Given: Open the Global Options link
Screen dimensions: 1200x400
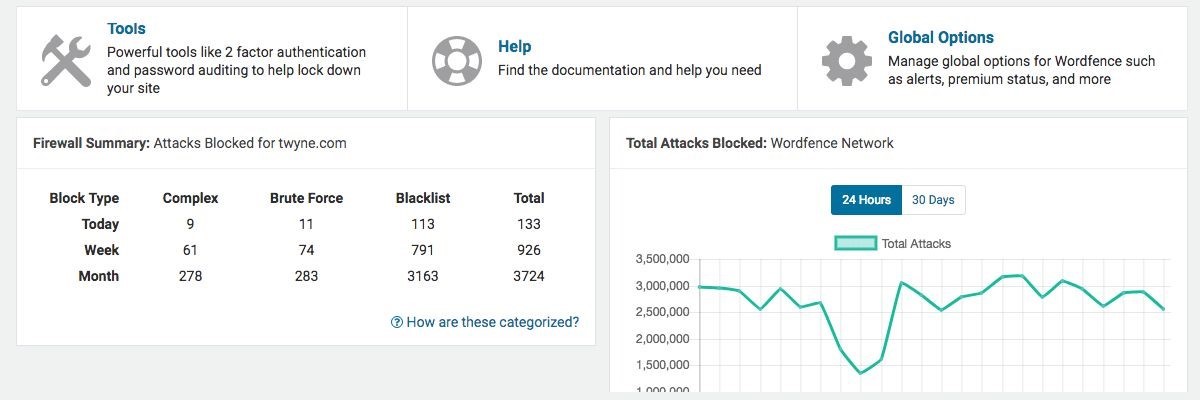Looking at the screenshot, I should (x=941, y=37).
